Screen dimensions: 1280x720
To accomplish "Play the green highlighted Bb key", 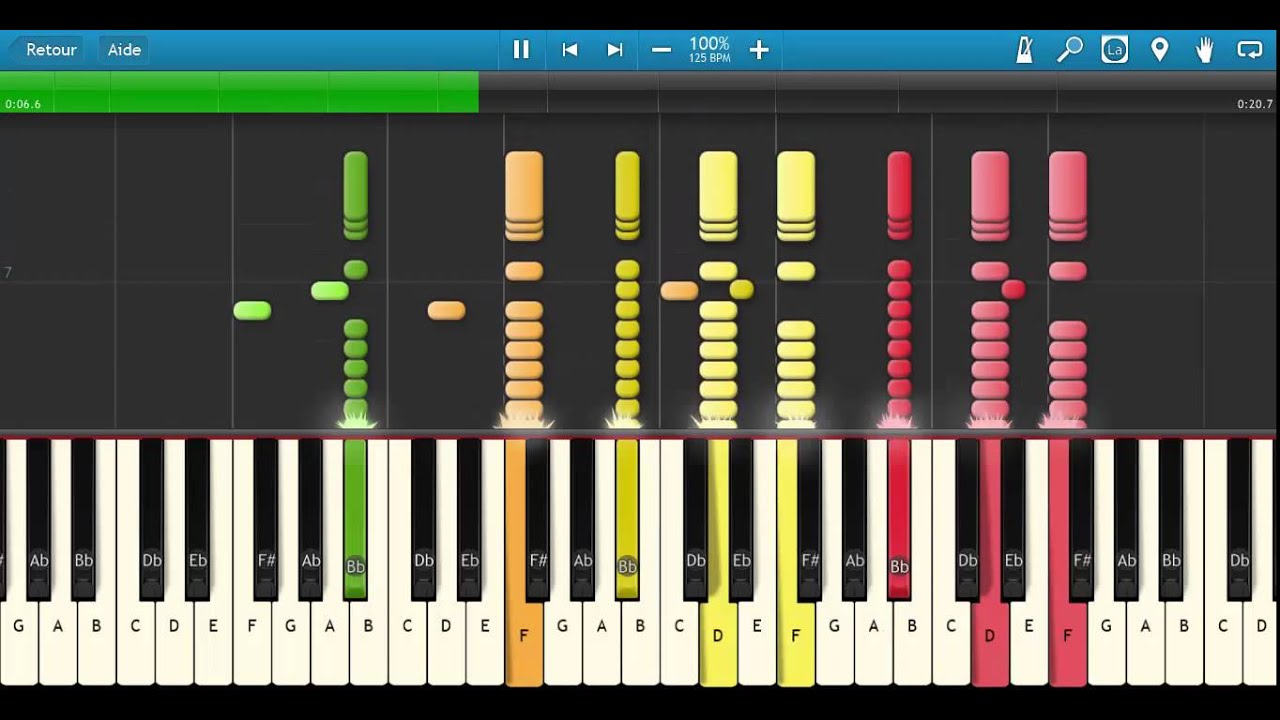I will click(355, 520).
